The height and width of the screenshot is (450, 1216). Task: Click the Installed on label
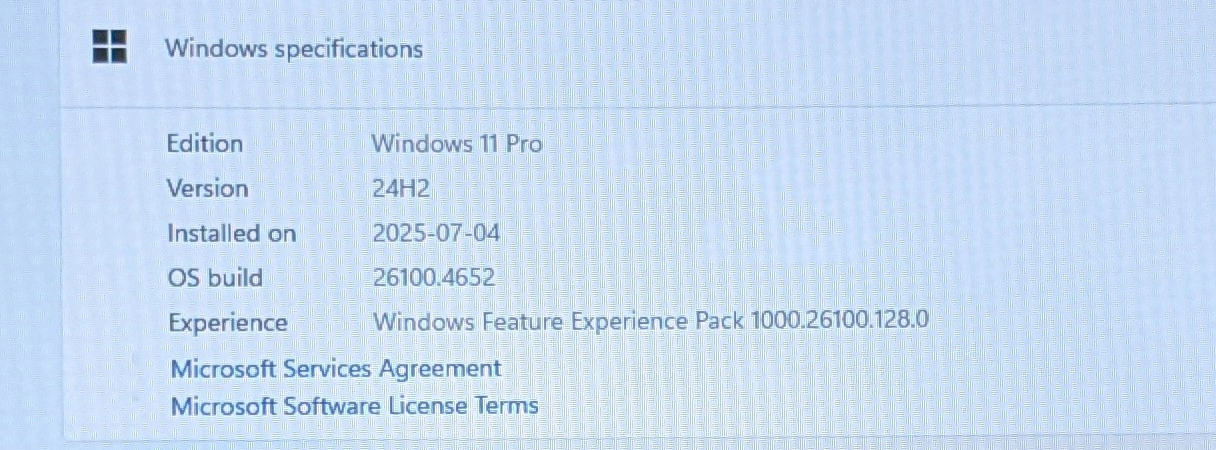coord(231,233)
